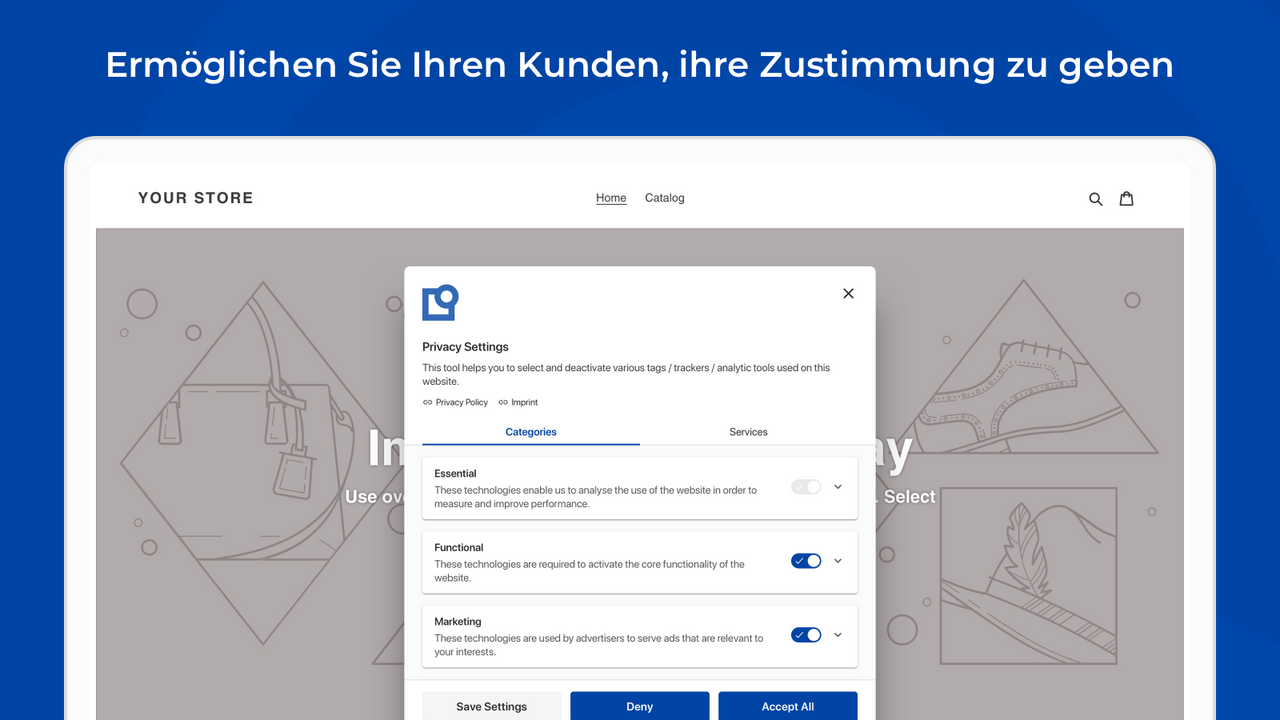
Task: Click the Marketing description about advertisers
Action: [598, 645]
